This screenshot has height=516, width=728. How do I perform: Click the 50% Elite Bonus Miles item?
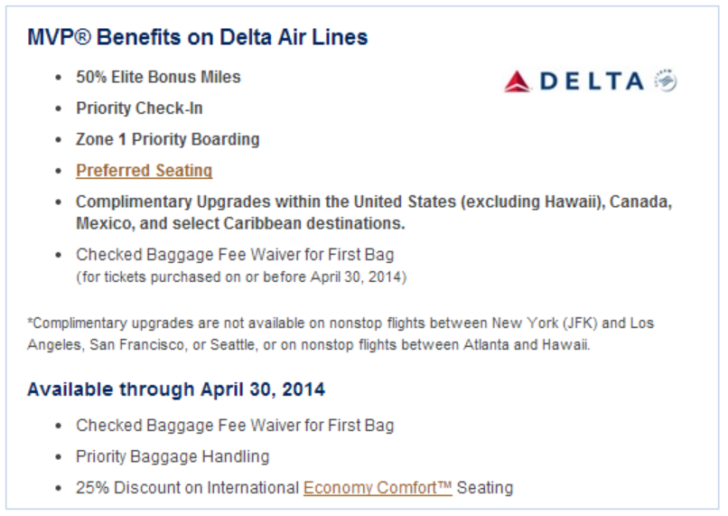pyautogui.click(x=158, y=77)
